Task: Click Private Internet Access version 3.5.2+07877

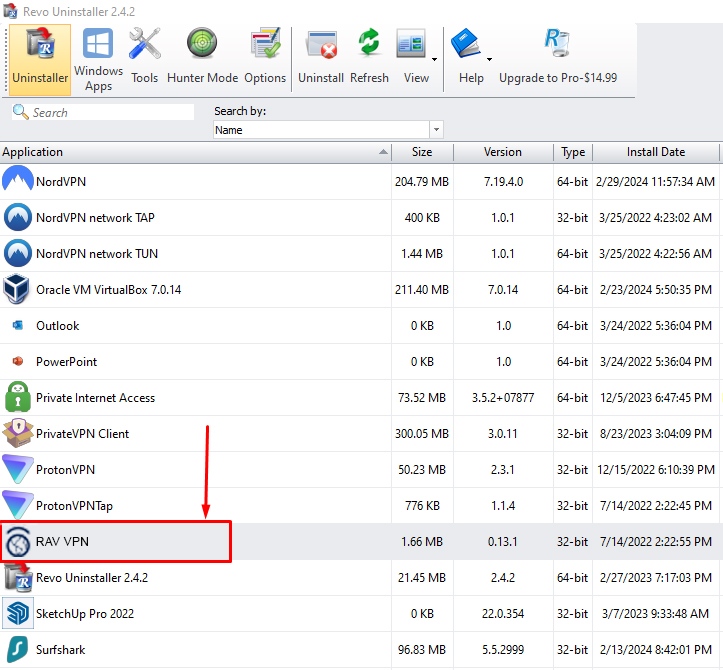Action: pos(503,397)
